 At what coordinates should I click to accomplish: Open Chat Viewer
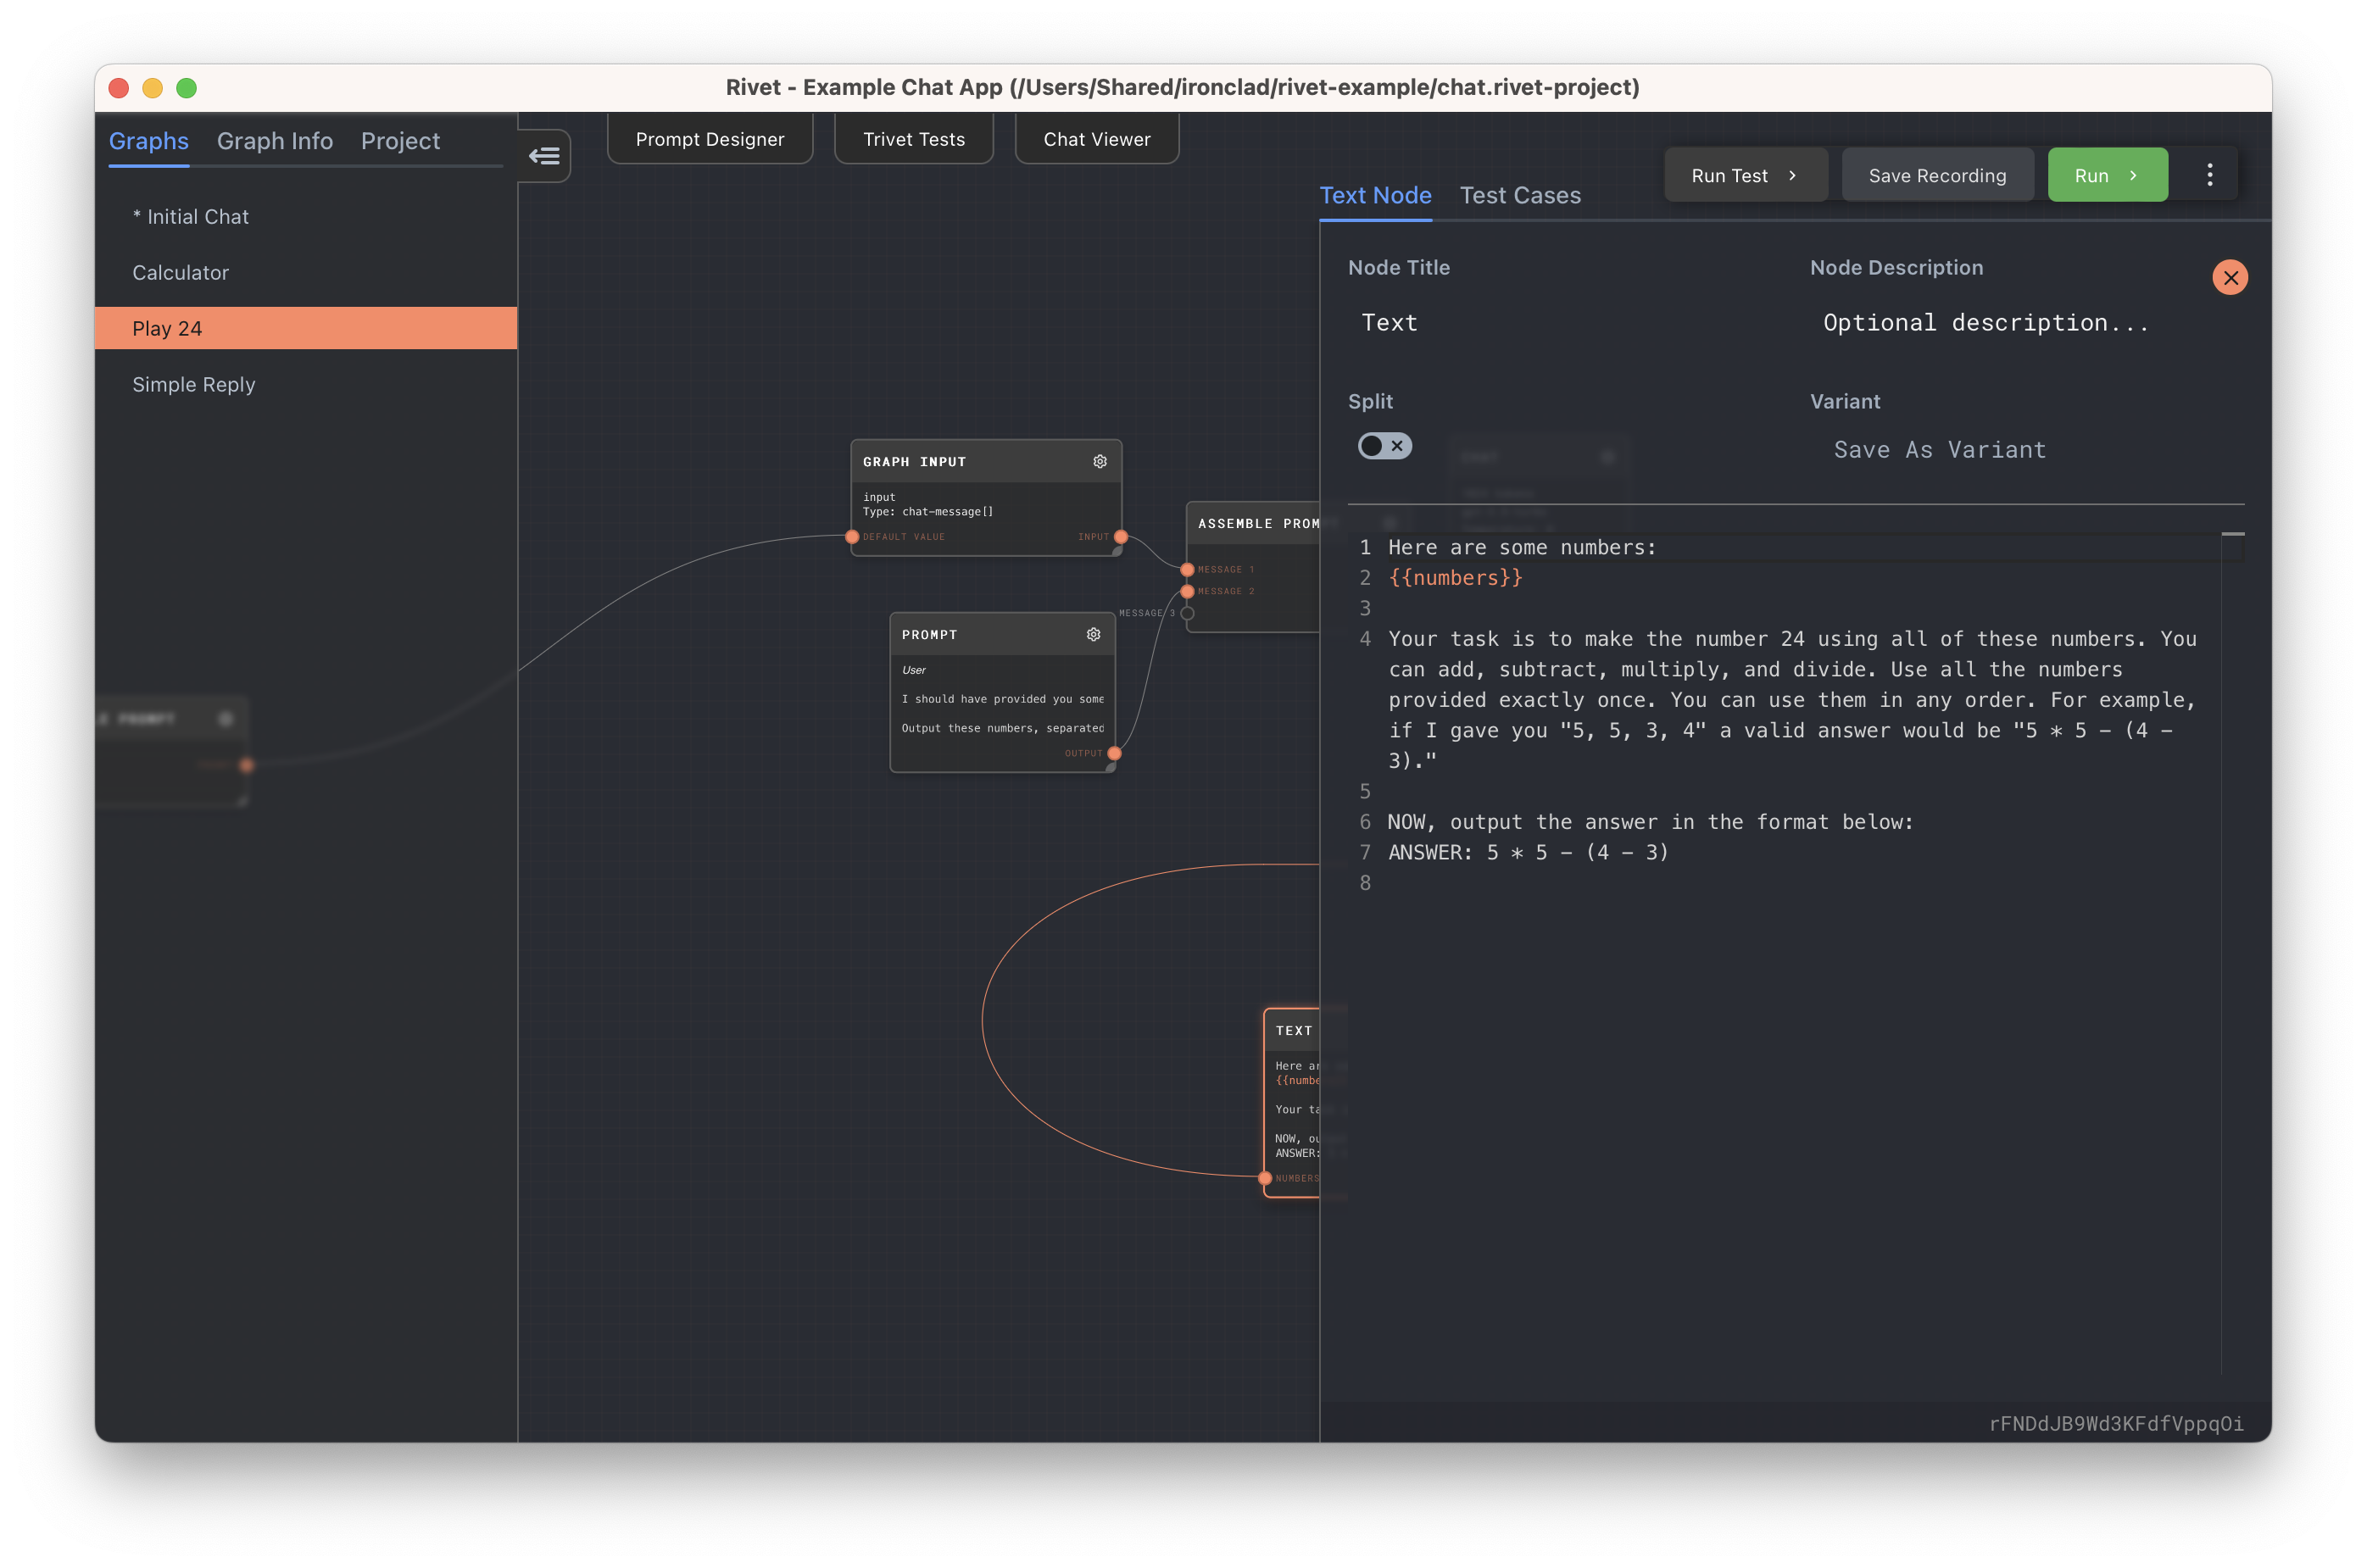(1097, 139)
